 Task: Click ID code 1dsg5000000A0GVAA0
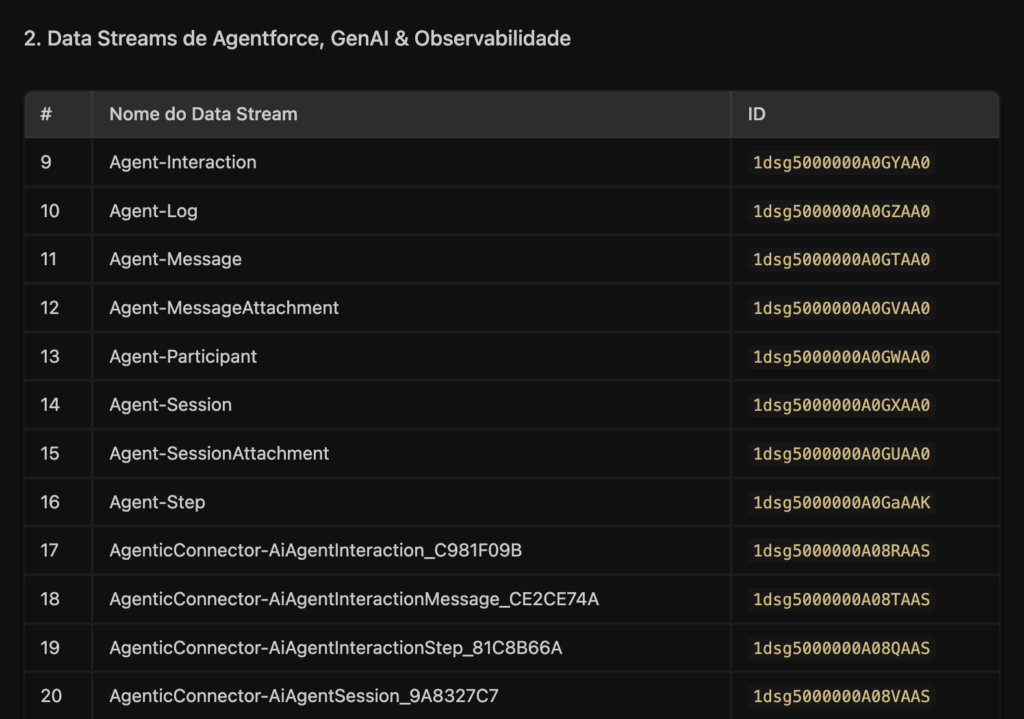(841, 308)
